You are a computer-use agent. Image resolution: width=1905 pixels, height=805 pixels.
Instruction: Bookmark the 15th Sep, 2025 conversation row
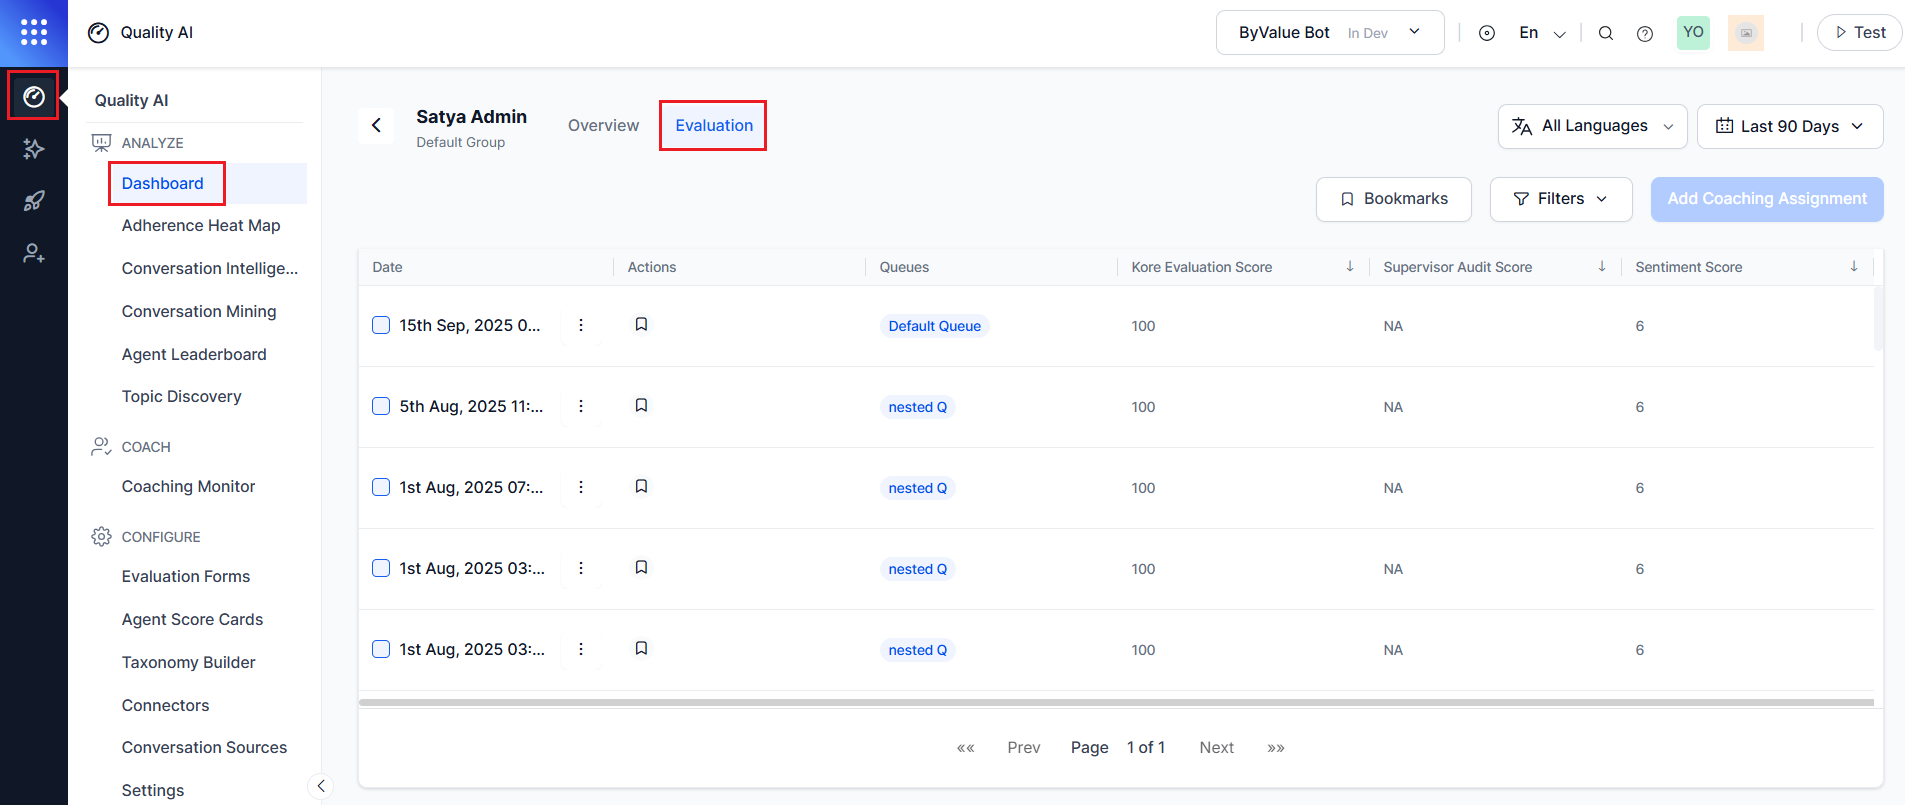(x=641, y=325)
